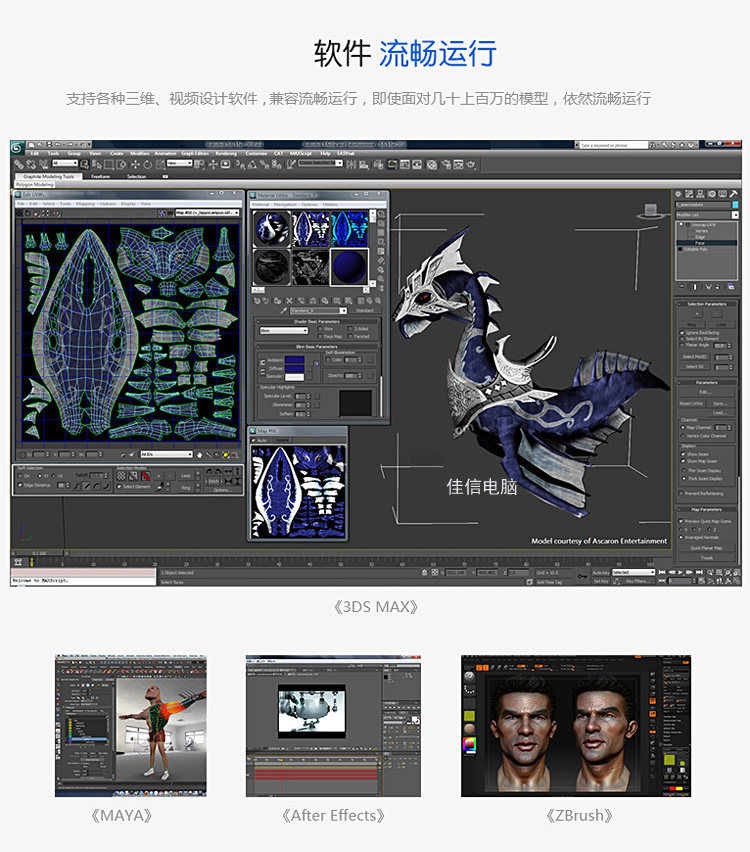Choose the Select and Rotate tool
Viewport: 750px width, 852px height.
click(147, 164)
